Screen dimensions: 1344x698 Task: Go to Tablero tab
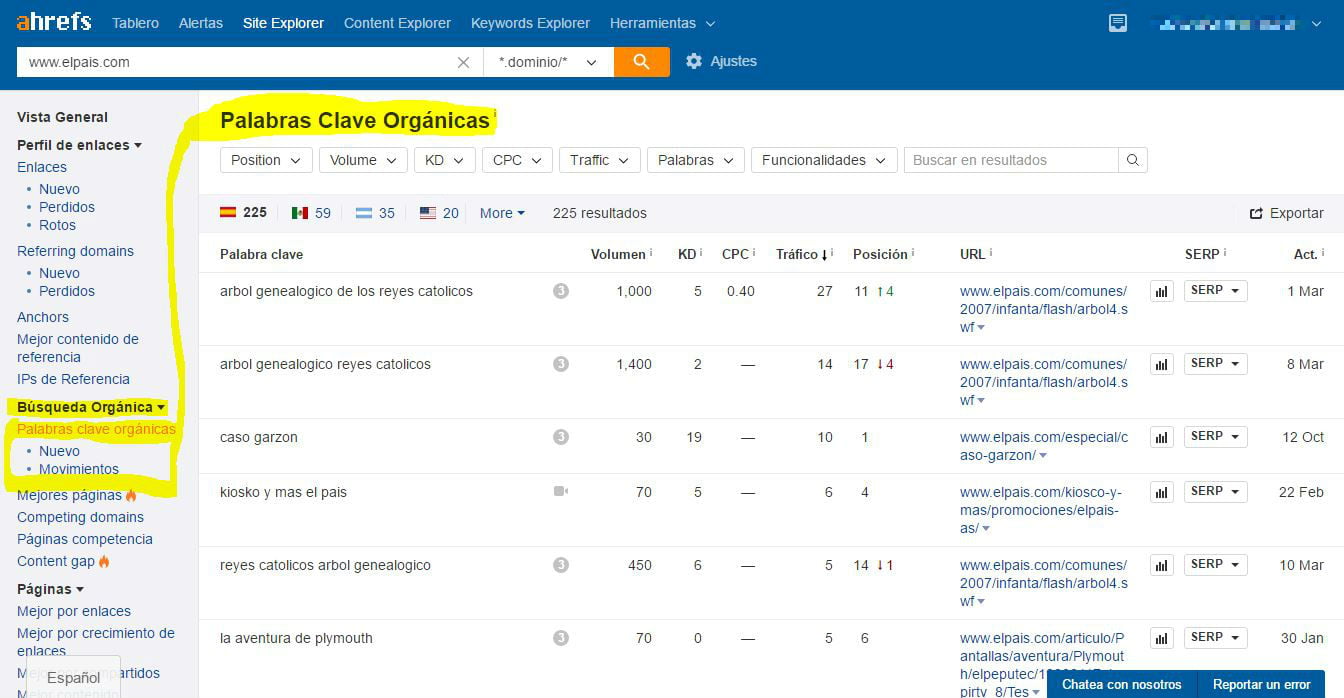point(135,23)
